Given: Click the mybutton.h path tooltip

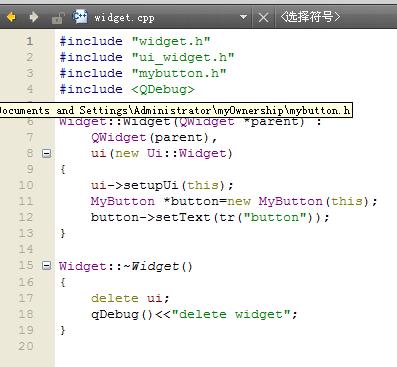Looking at the screenshot, I should (x=175, y=110).
